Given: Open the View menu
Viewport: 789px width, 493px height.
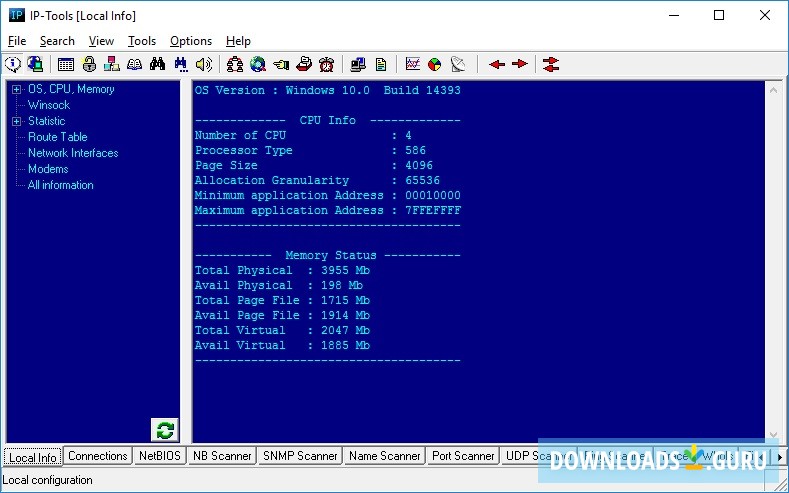Looking at the screenshot, I should (x=101, y=41).
